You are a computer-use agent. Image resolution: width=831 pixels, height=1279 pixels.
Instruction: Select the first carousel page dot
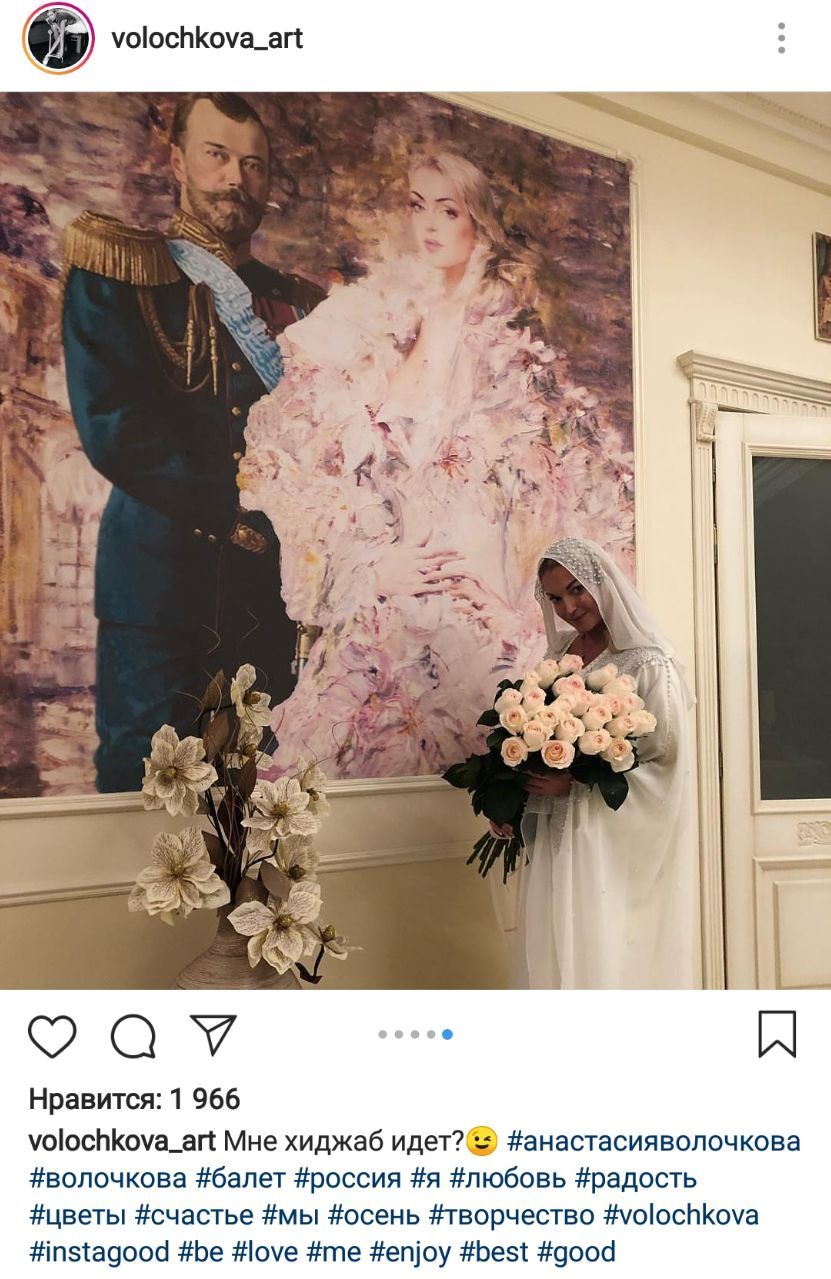pos(383,1035)
